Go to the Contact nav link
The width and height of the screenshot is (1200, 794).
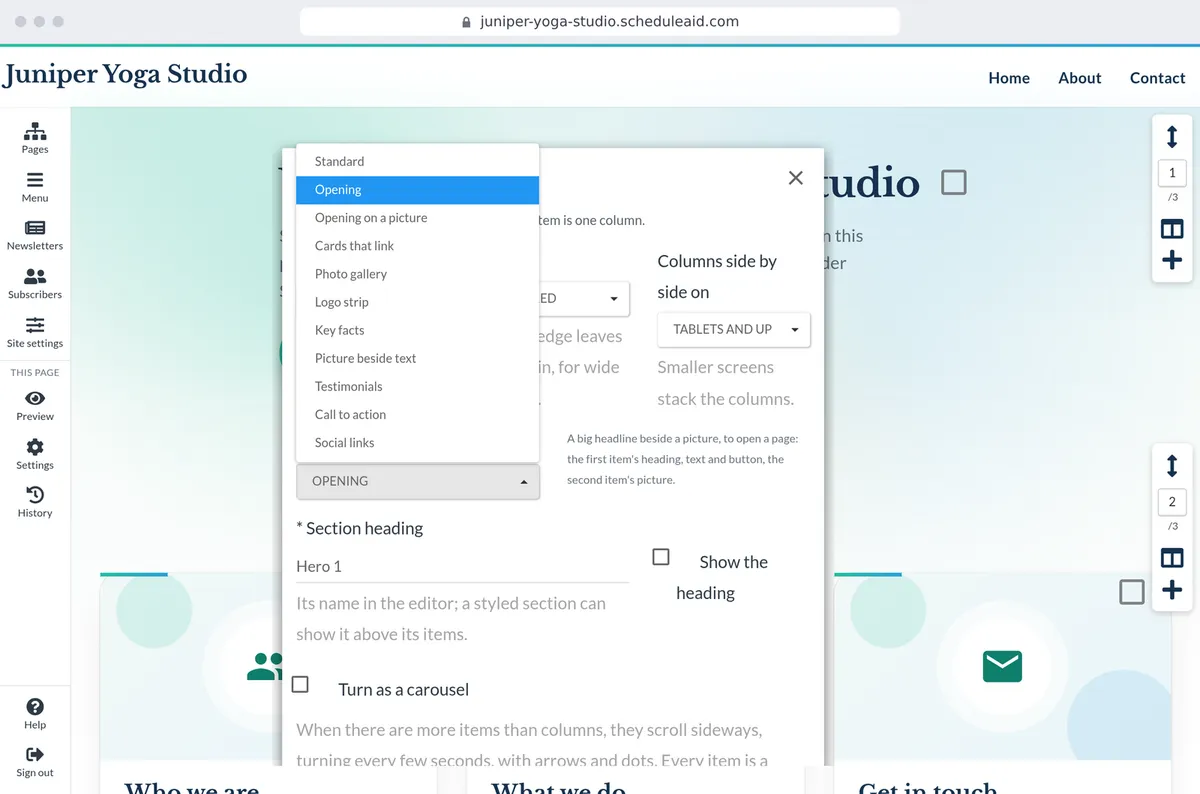tap(1157, 78)
